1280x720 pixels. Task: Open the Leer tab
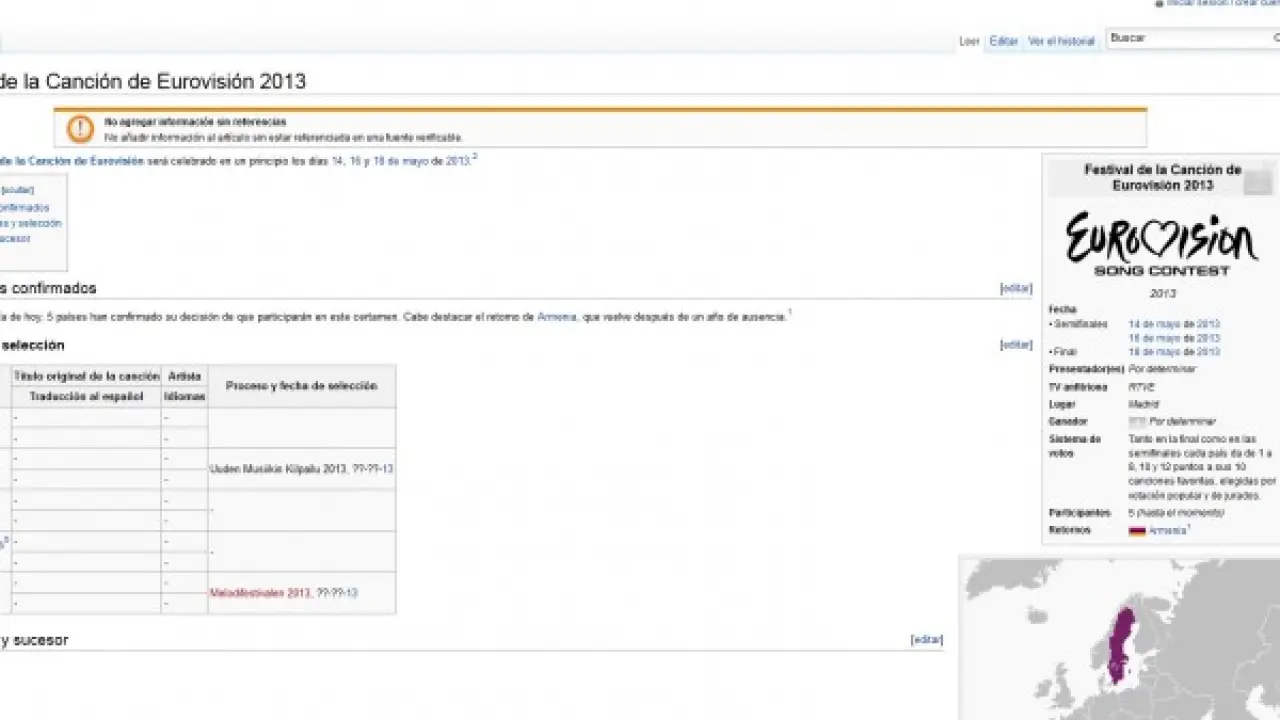[969, 41]
